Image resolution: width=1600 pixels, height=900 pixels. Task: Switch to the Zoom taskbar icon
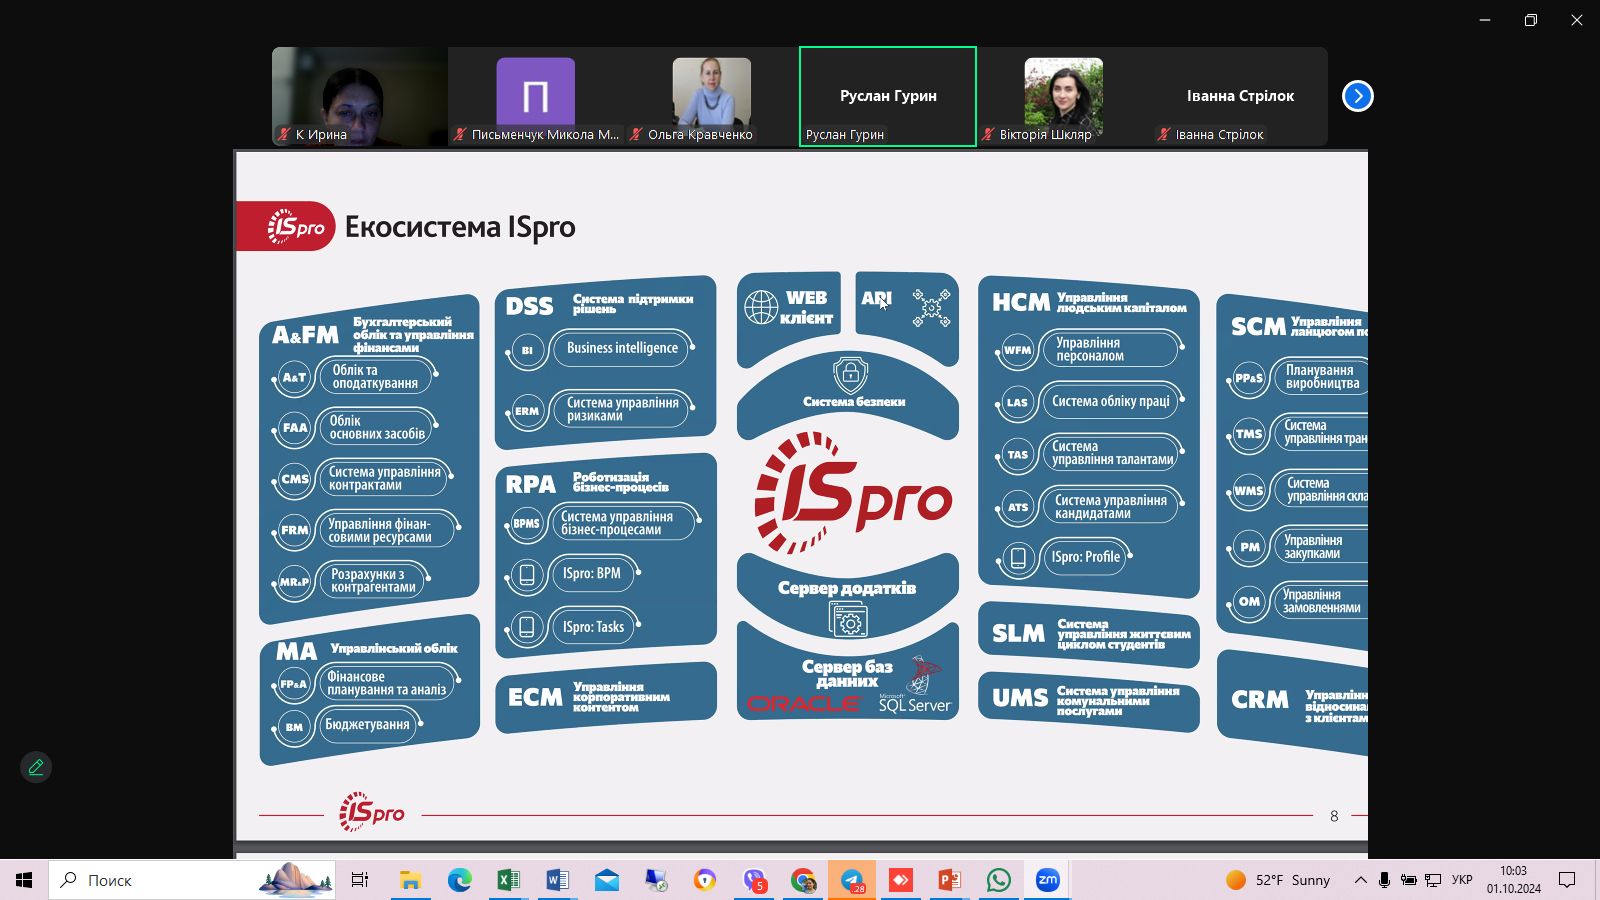[x=1048, y=880]
